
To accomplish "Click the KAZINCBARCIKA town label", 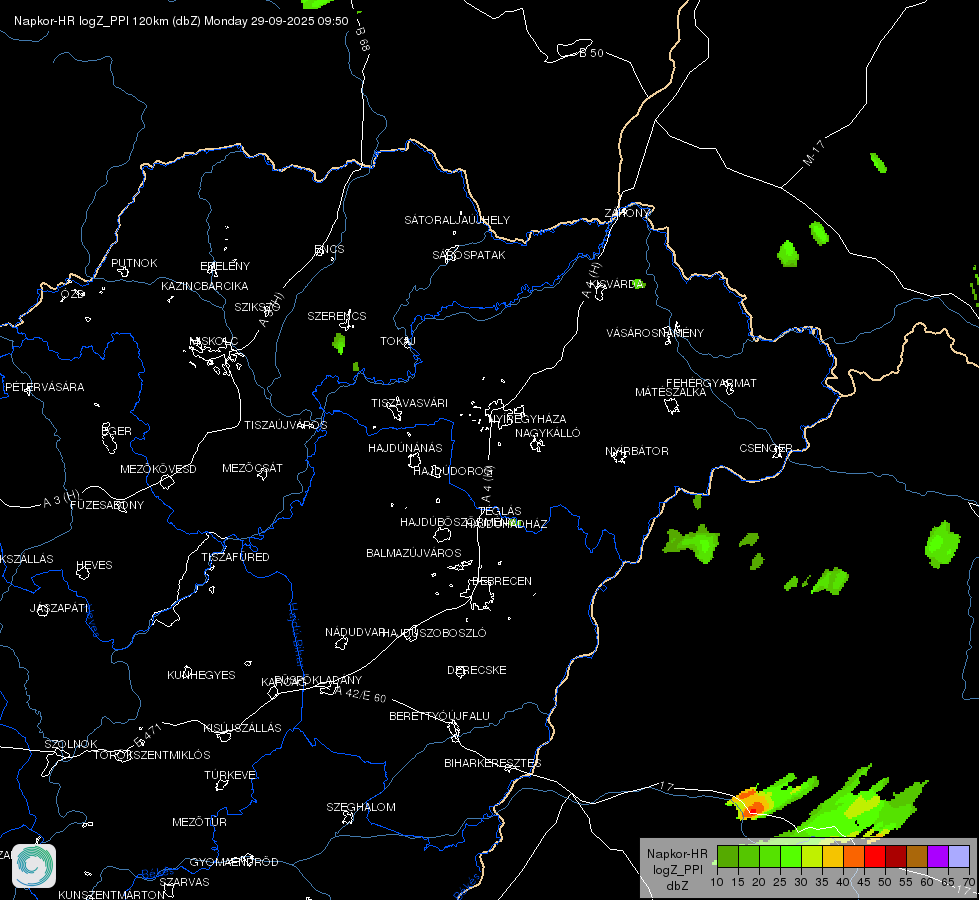I will (205, 286).
